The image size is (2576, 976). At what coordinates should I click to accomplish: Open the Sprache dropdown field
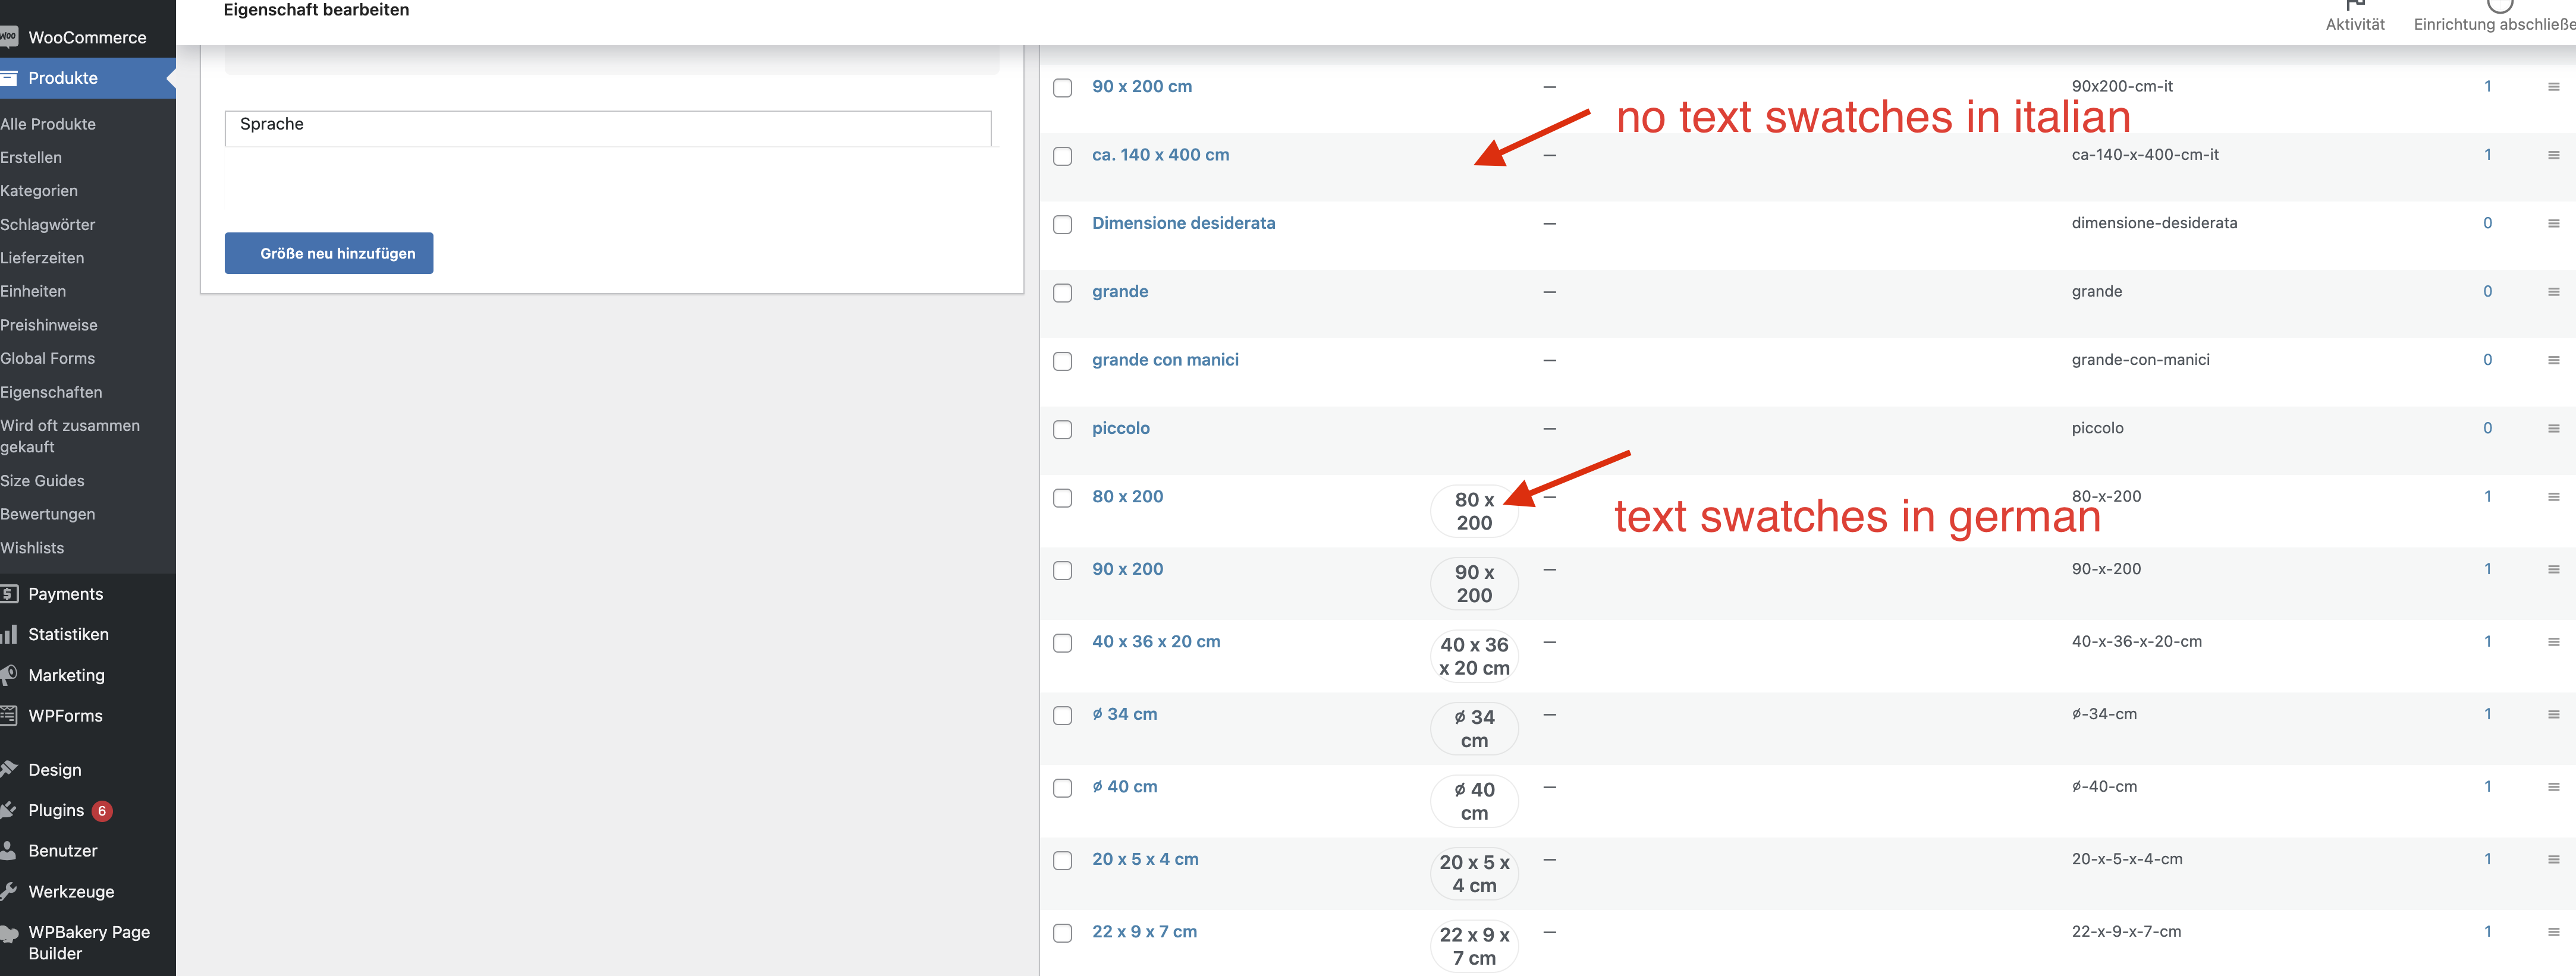click(607, 128)
